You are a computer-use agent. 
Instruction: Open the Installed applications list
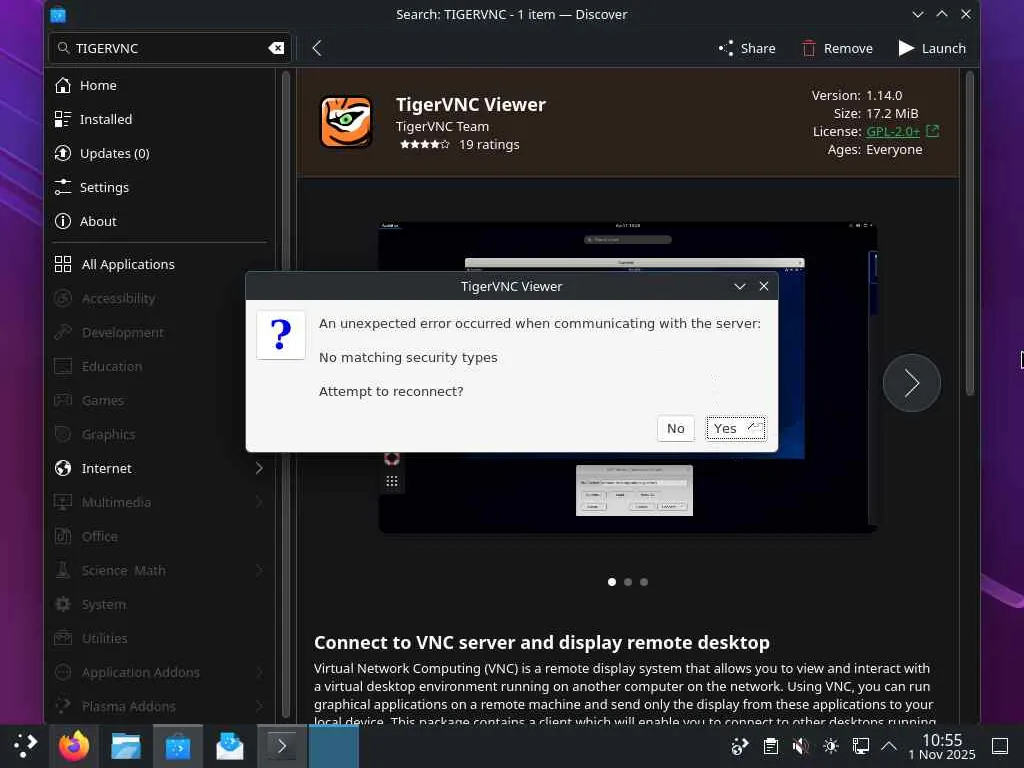click(160, 120)
